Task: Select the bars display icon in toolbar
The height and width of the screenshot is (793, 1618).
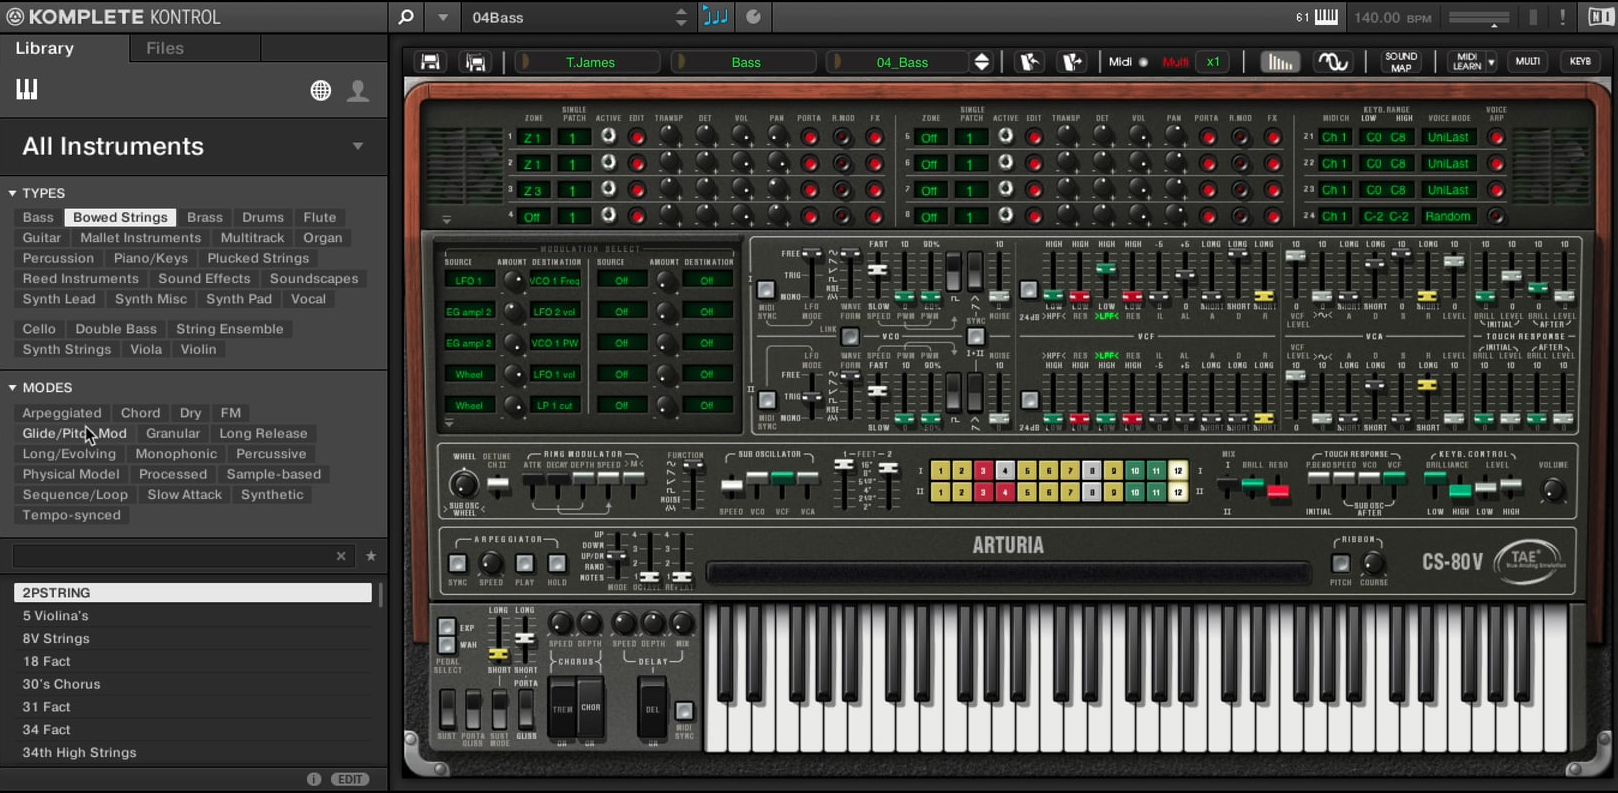Action: pos(1279,62)
